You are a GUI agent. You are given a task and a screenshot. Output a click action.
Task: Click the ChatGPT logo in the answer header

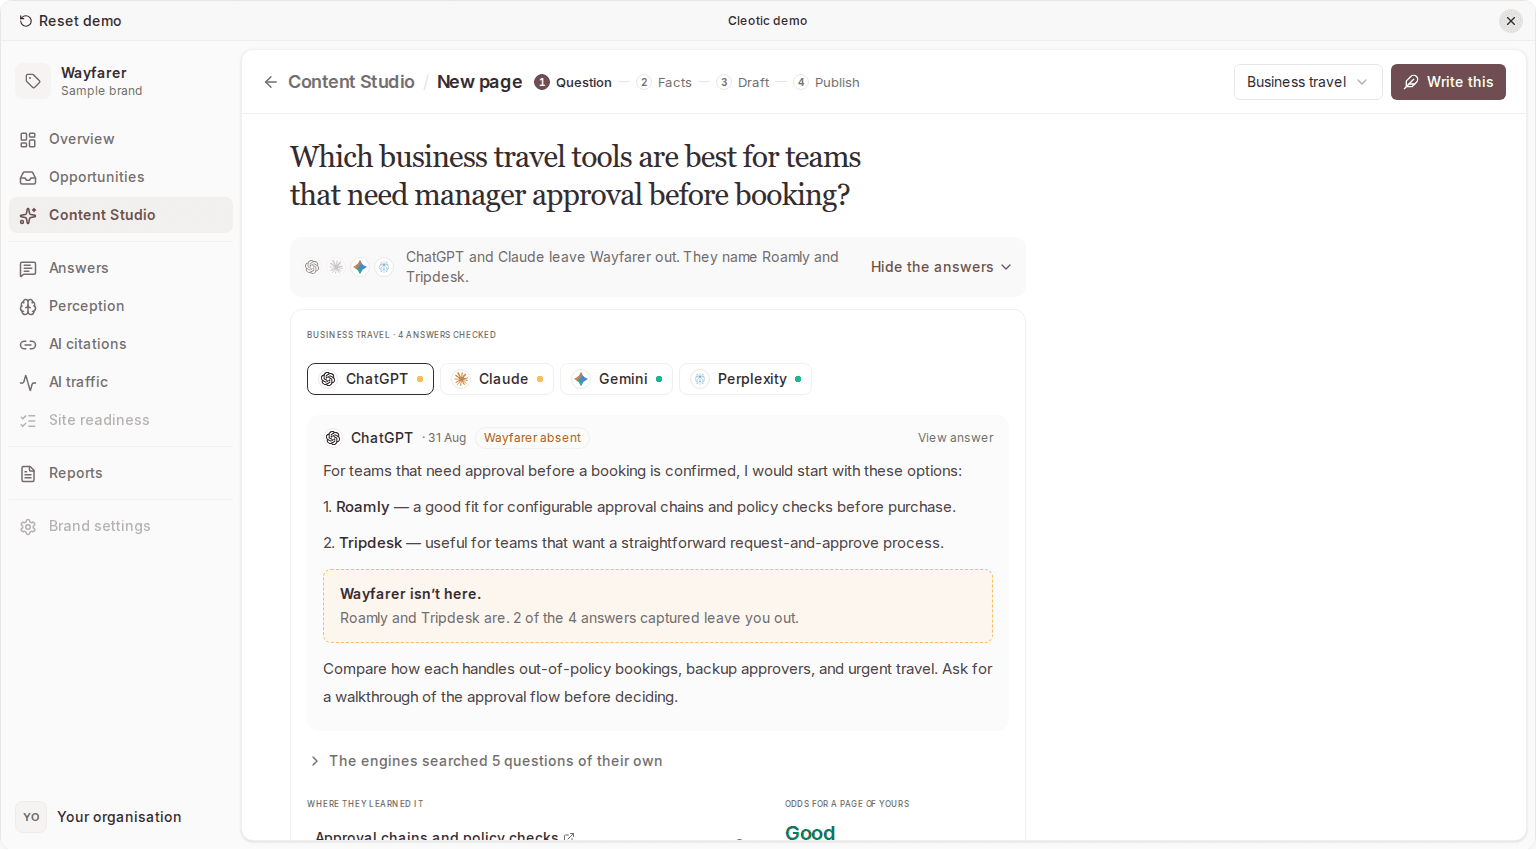coord(333,438)
